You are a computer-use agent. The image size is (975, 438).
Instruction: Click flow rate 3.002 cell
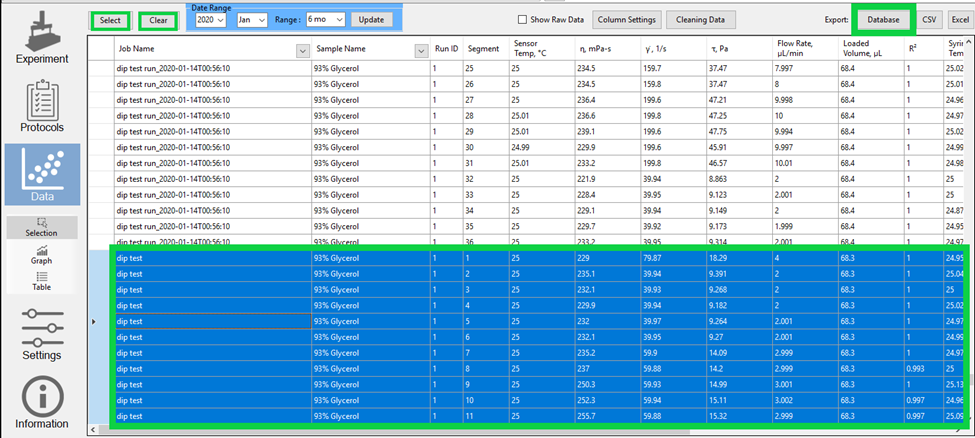tap(805, 400)
